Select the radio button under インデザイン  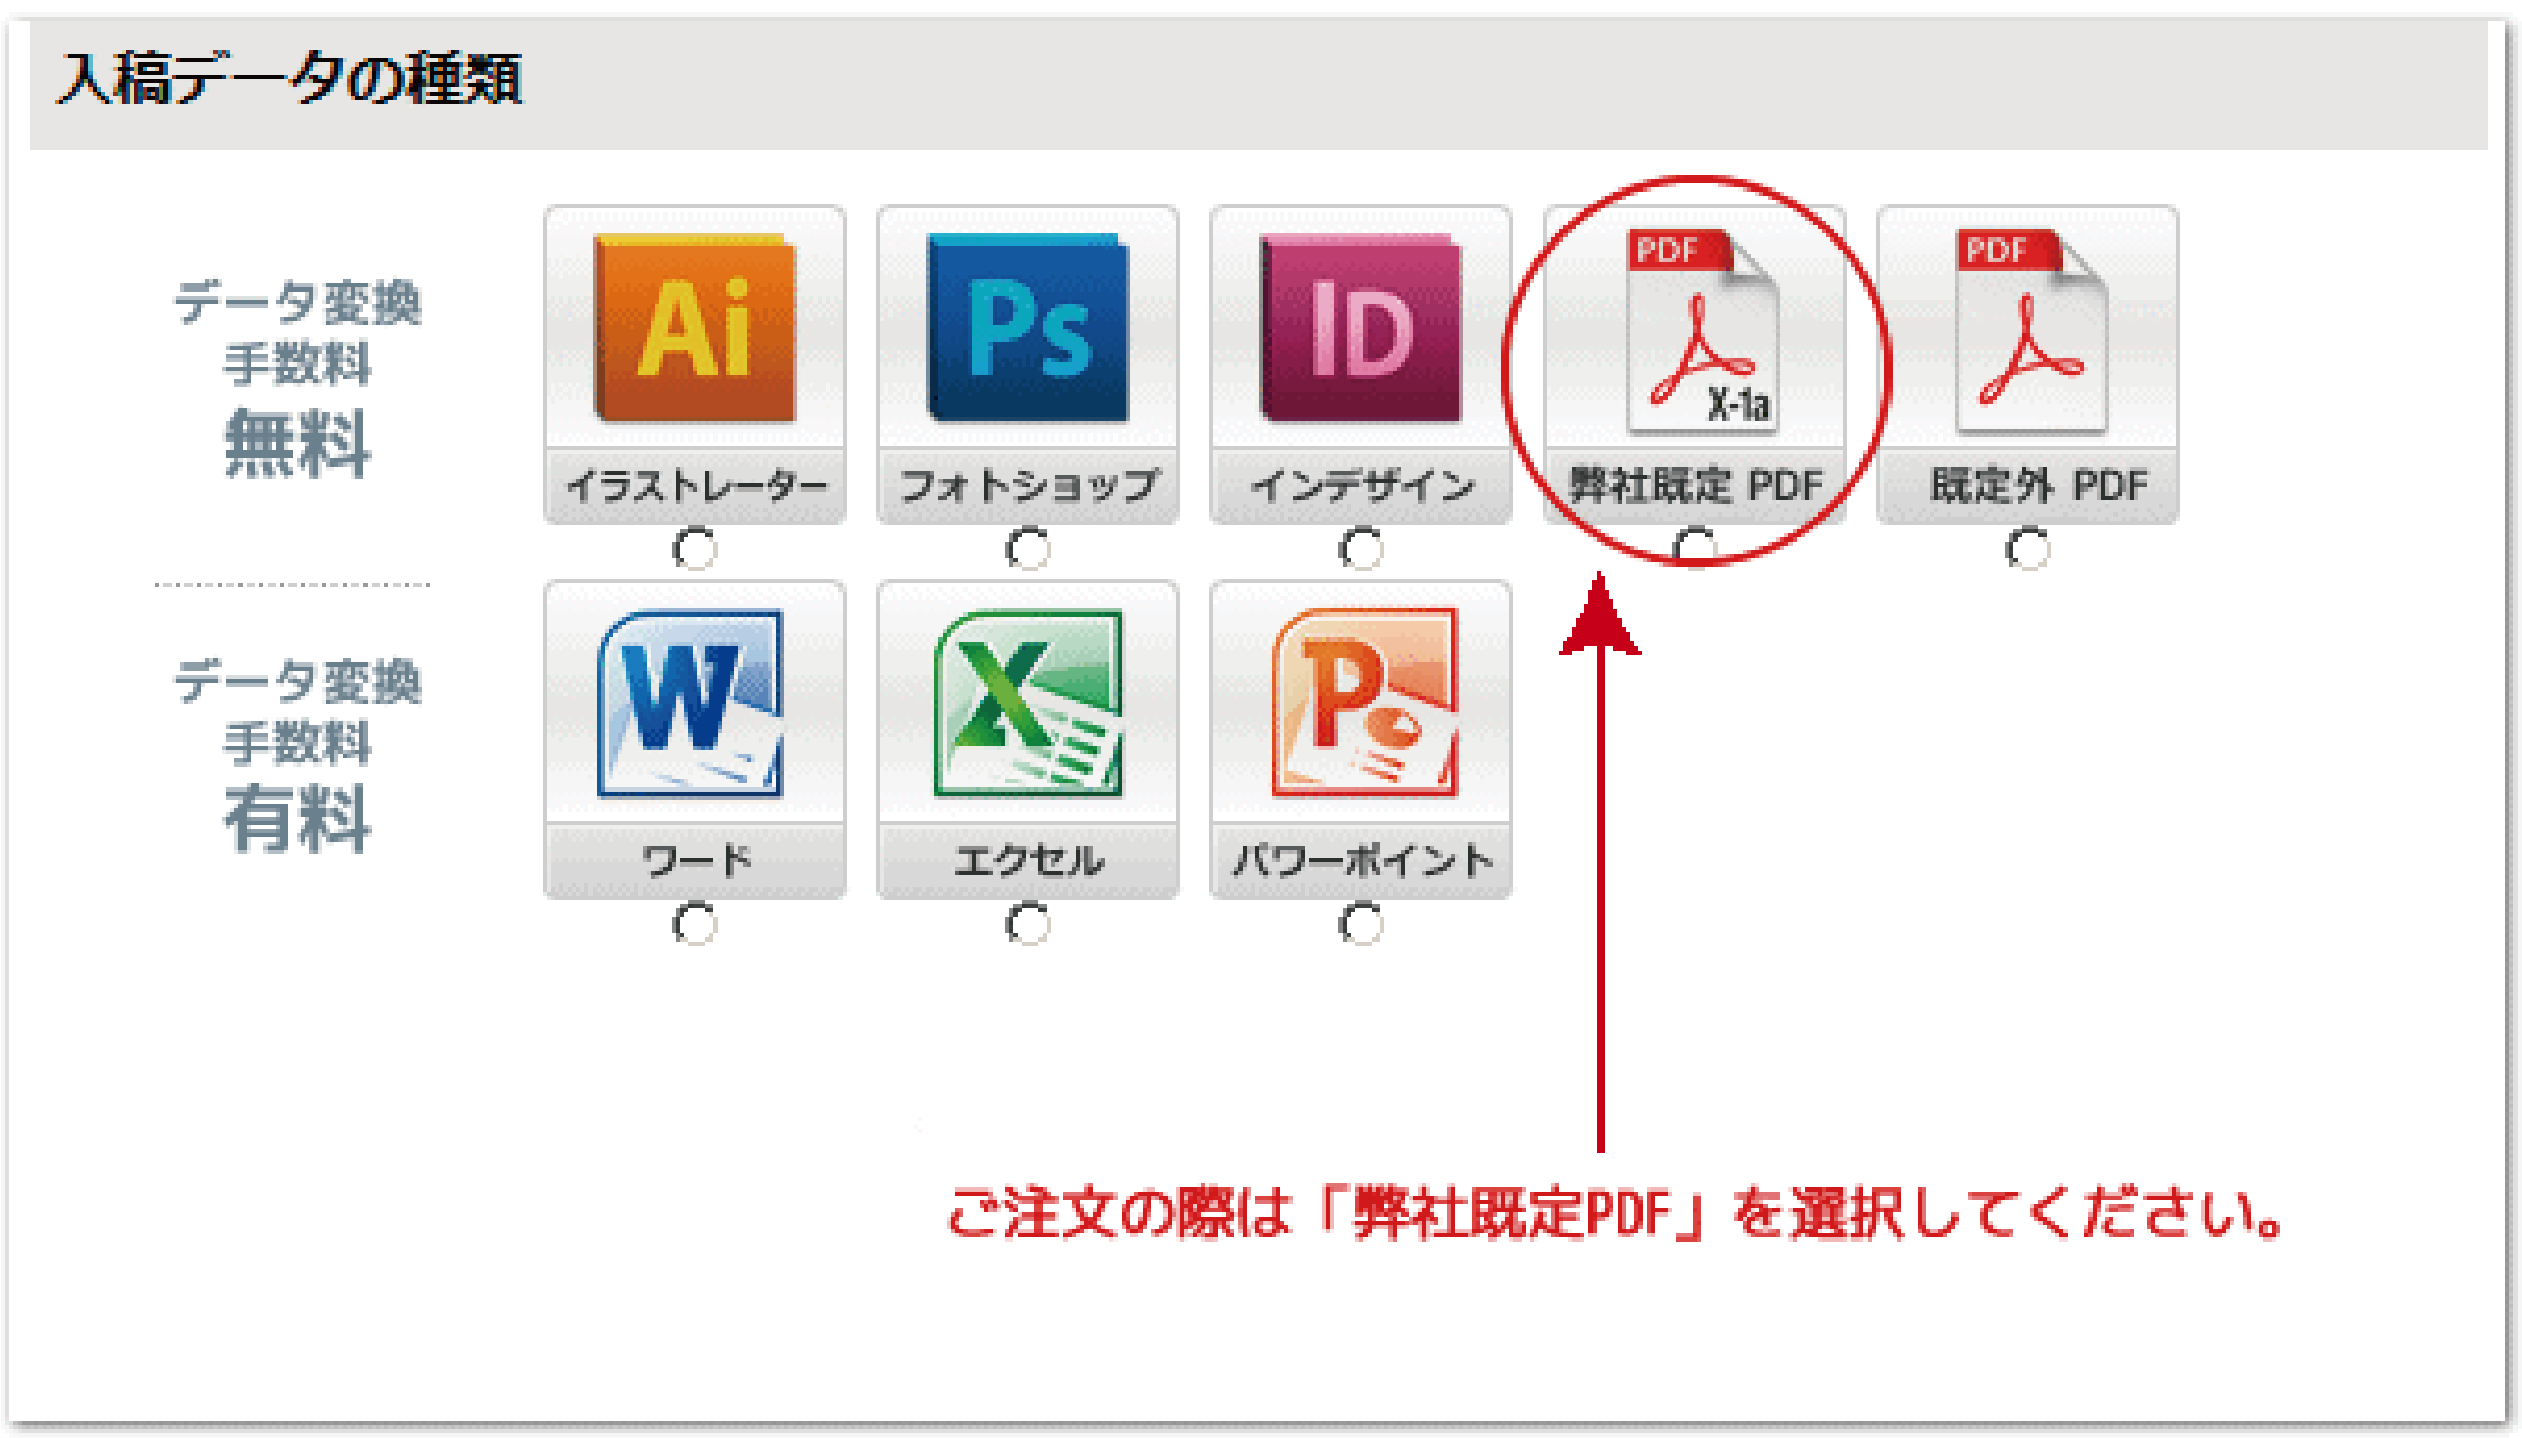click(x=1361, y=549)
